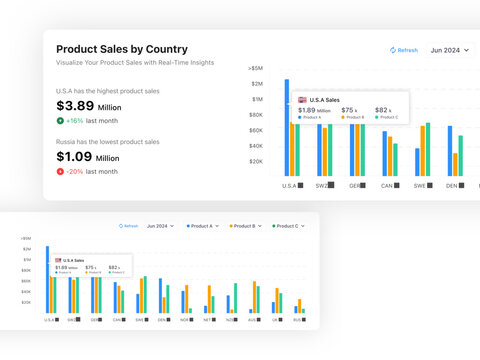The height and width of the screenshot is (360, 480).
Task: Click the green Product C dot in top tooltip
Action: [377, 117]
